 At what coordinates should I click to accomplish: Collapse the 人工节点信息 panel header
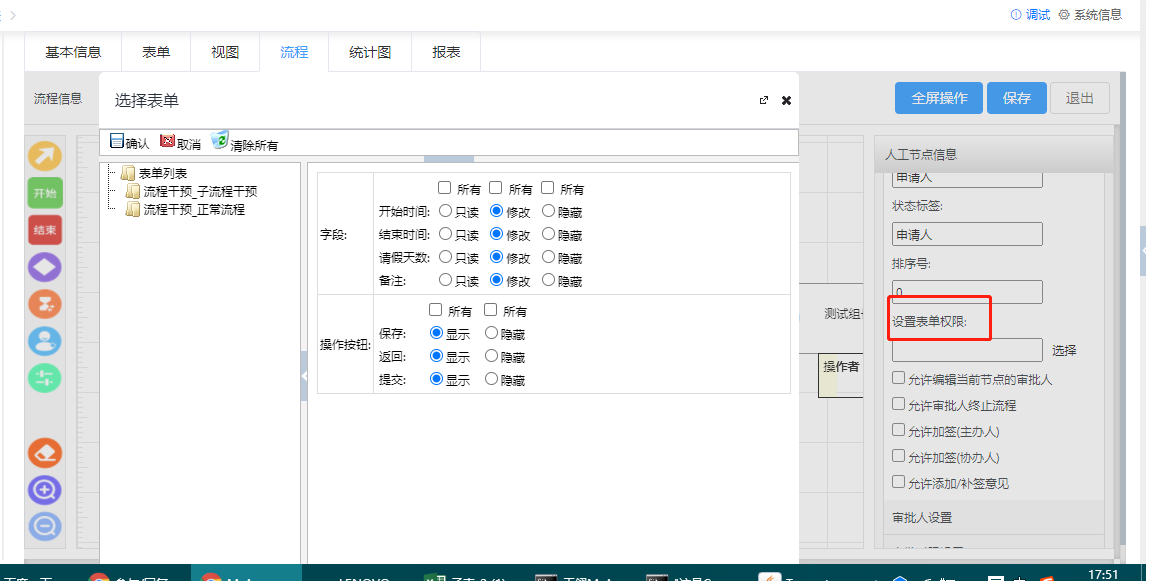(993, 154)
